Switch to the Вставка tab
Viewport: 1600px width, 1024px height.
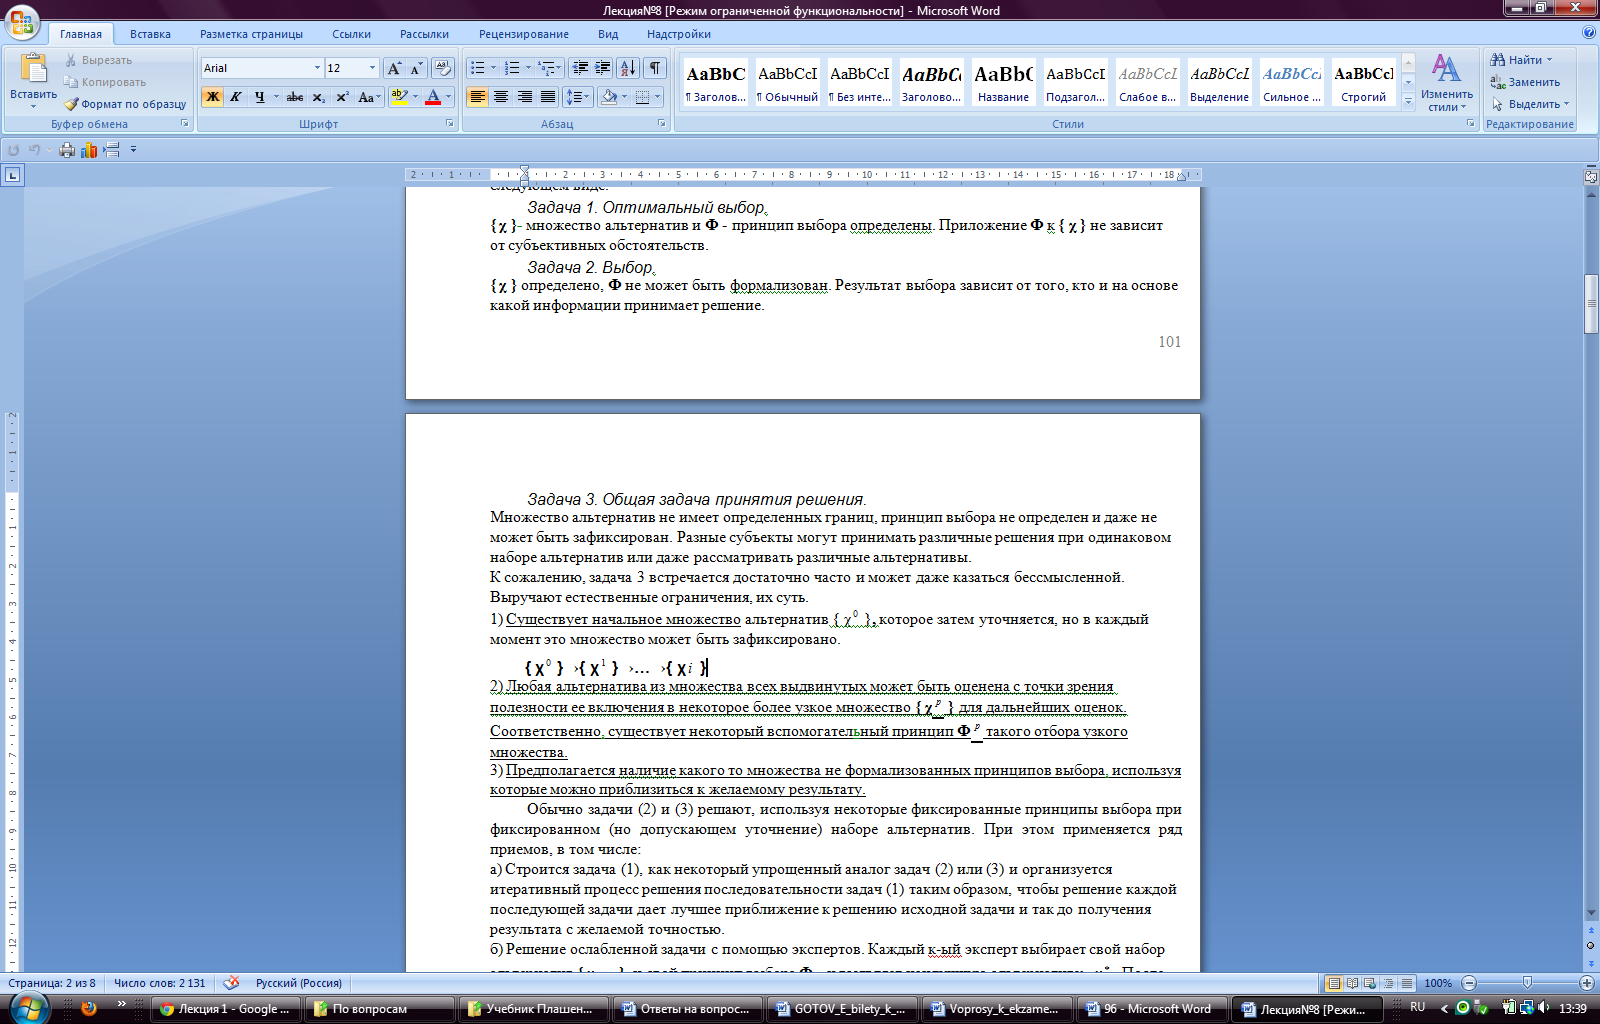(x=150, y=34)
